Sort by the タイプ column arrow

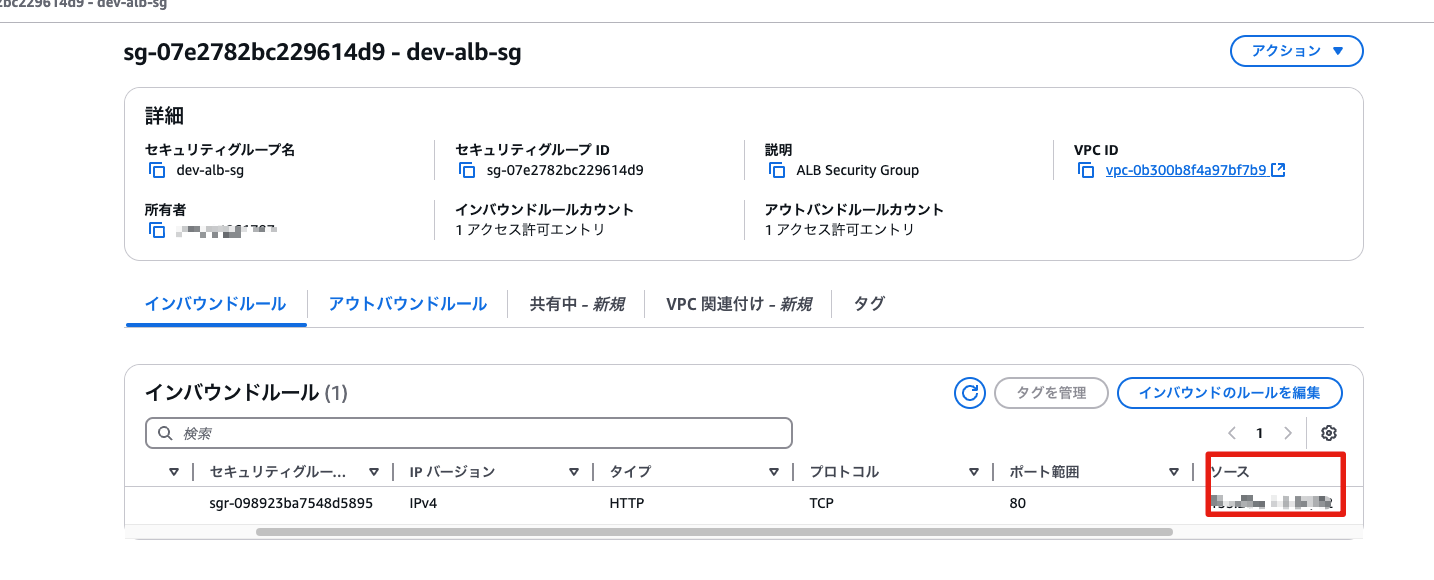point(774,472)
